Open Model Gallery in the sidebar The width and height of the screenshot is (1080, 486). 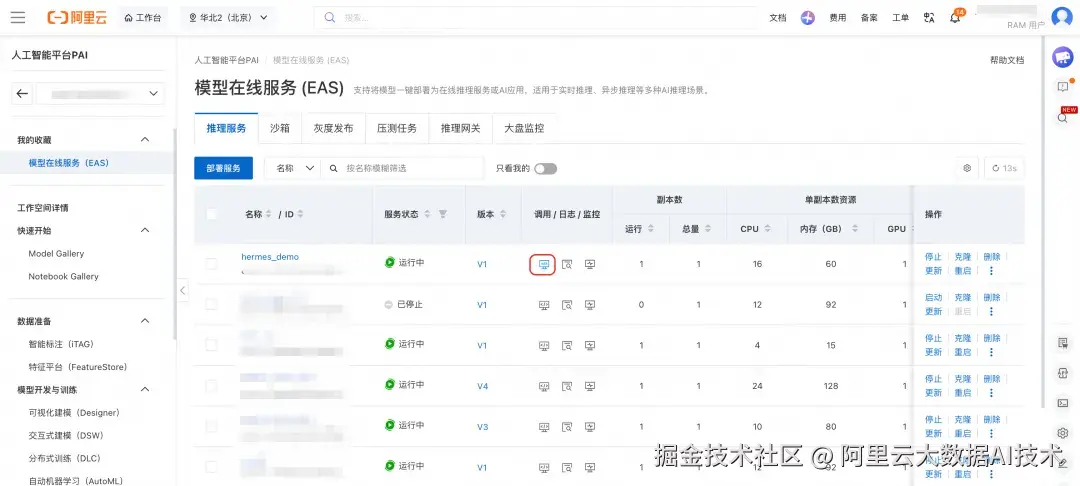[56, 253]
